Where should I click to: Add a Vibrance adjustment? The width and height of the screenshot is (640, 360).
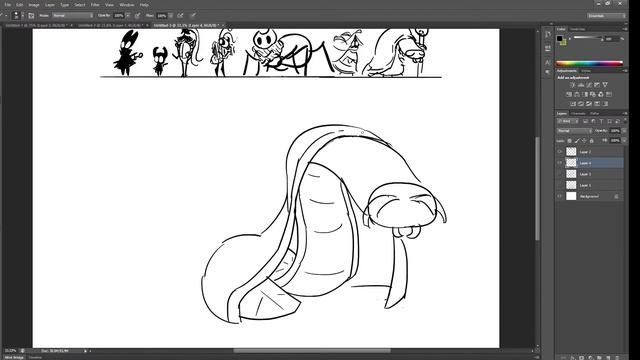[605, 85]
